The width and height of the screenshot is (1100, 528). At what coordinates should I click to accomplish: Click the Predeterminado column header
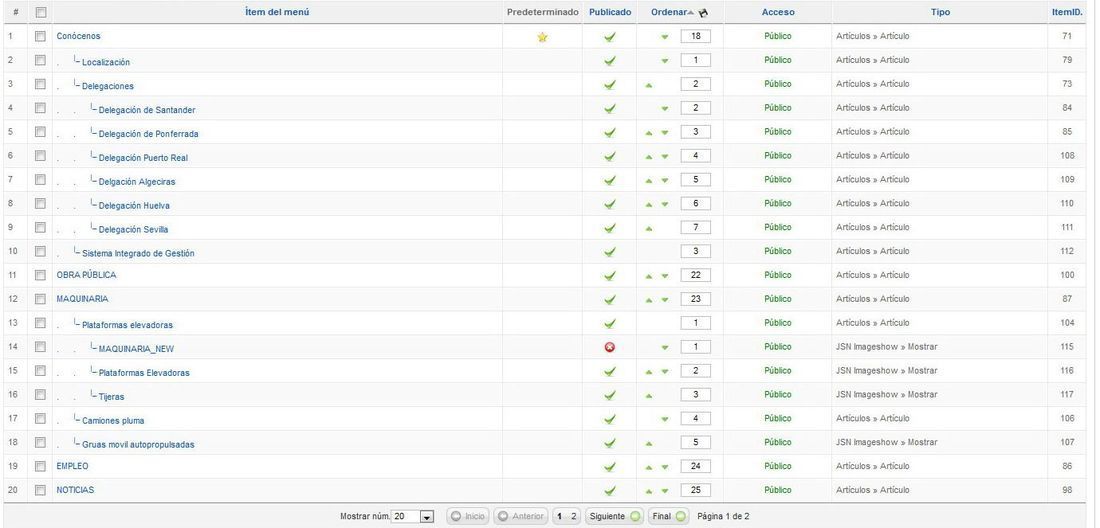pyautogui.click(x=542, y=12)
